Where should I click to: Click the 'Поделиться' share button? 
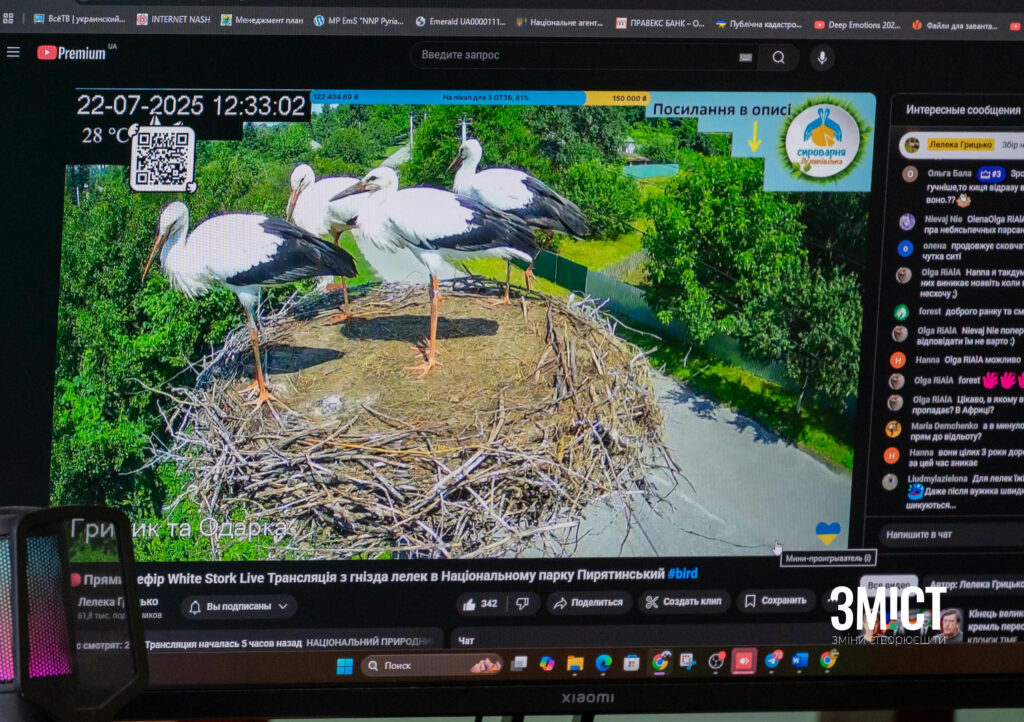(588, 602)
